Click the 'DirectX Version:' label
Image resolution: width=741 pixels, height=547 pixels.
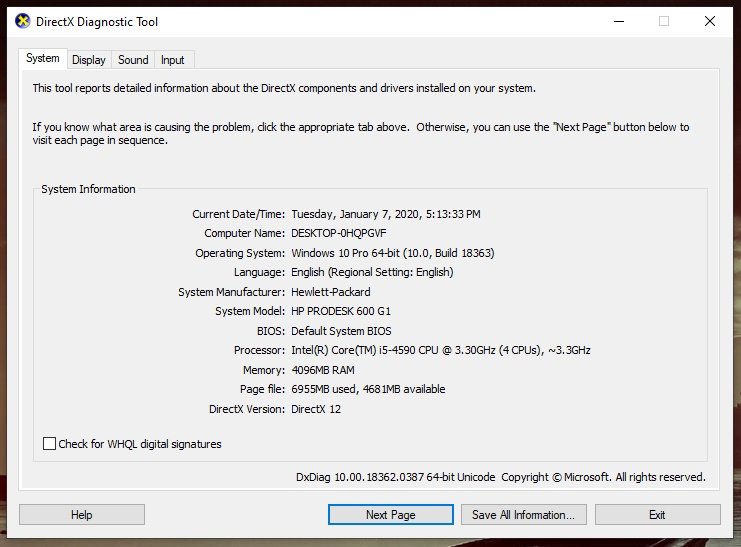click(247, 409)
